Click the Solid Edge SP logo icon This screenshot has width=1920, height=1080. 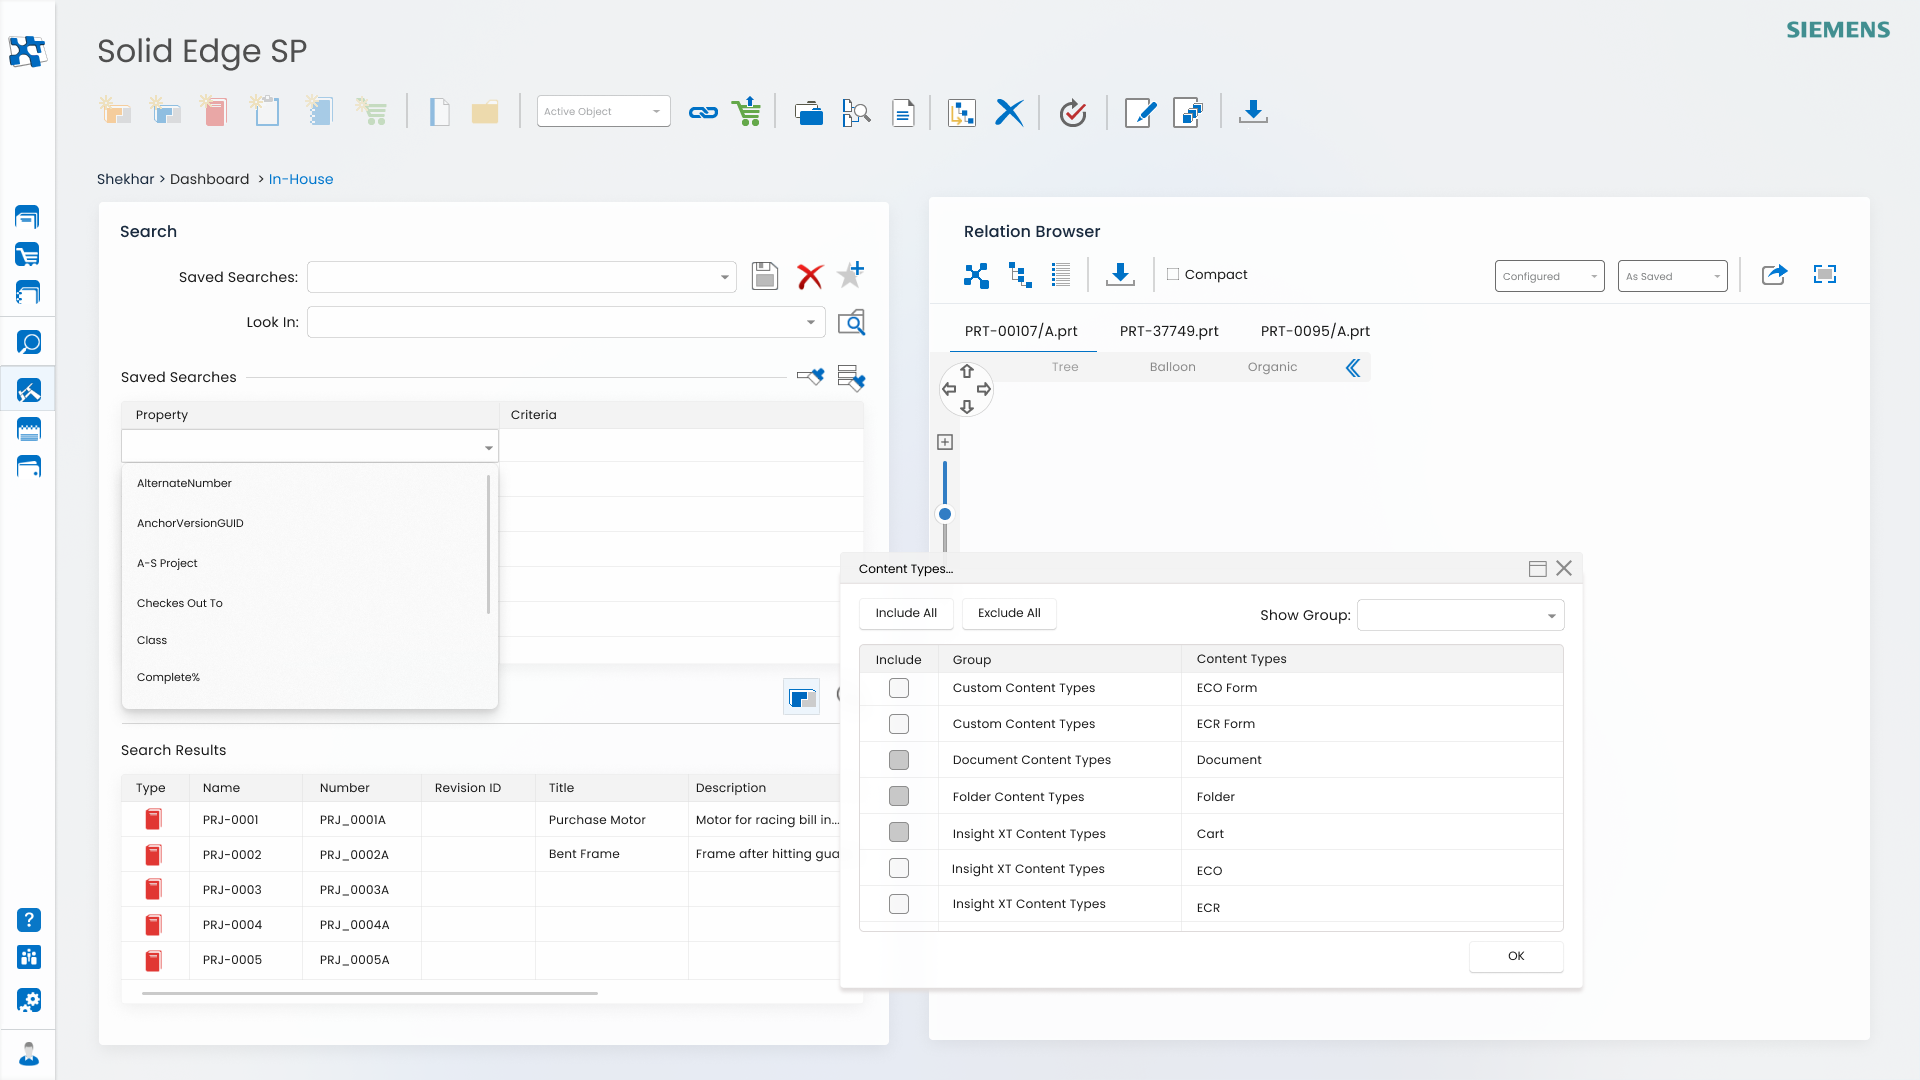[27, 51]
